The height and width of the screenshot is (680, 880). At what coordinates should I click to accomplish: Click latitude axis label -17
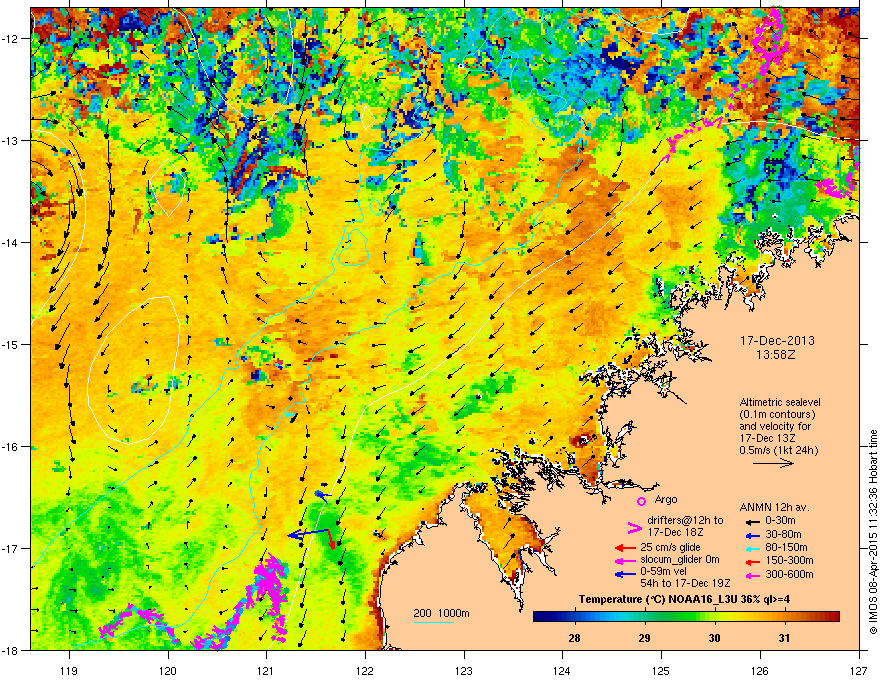[x=11, y=548]
